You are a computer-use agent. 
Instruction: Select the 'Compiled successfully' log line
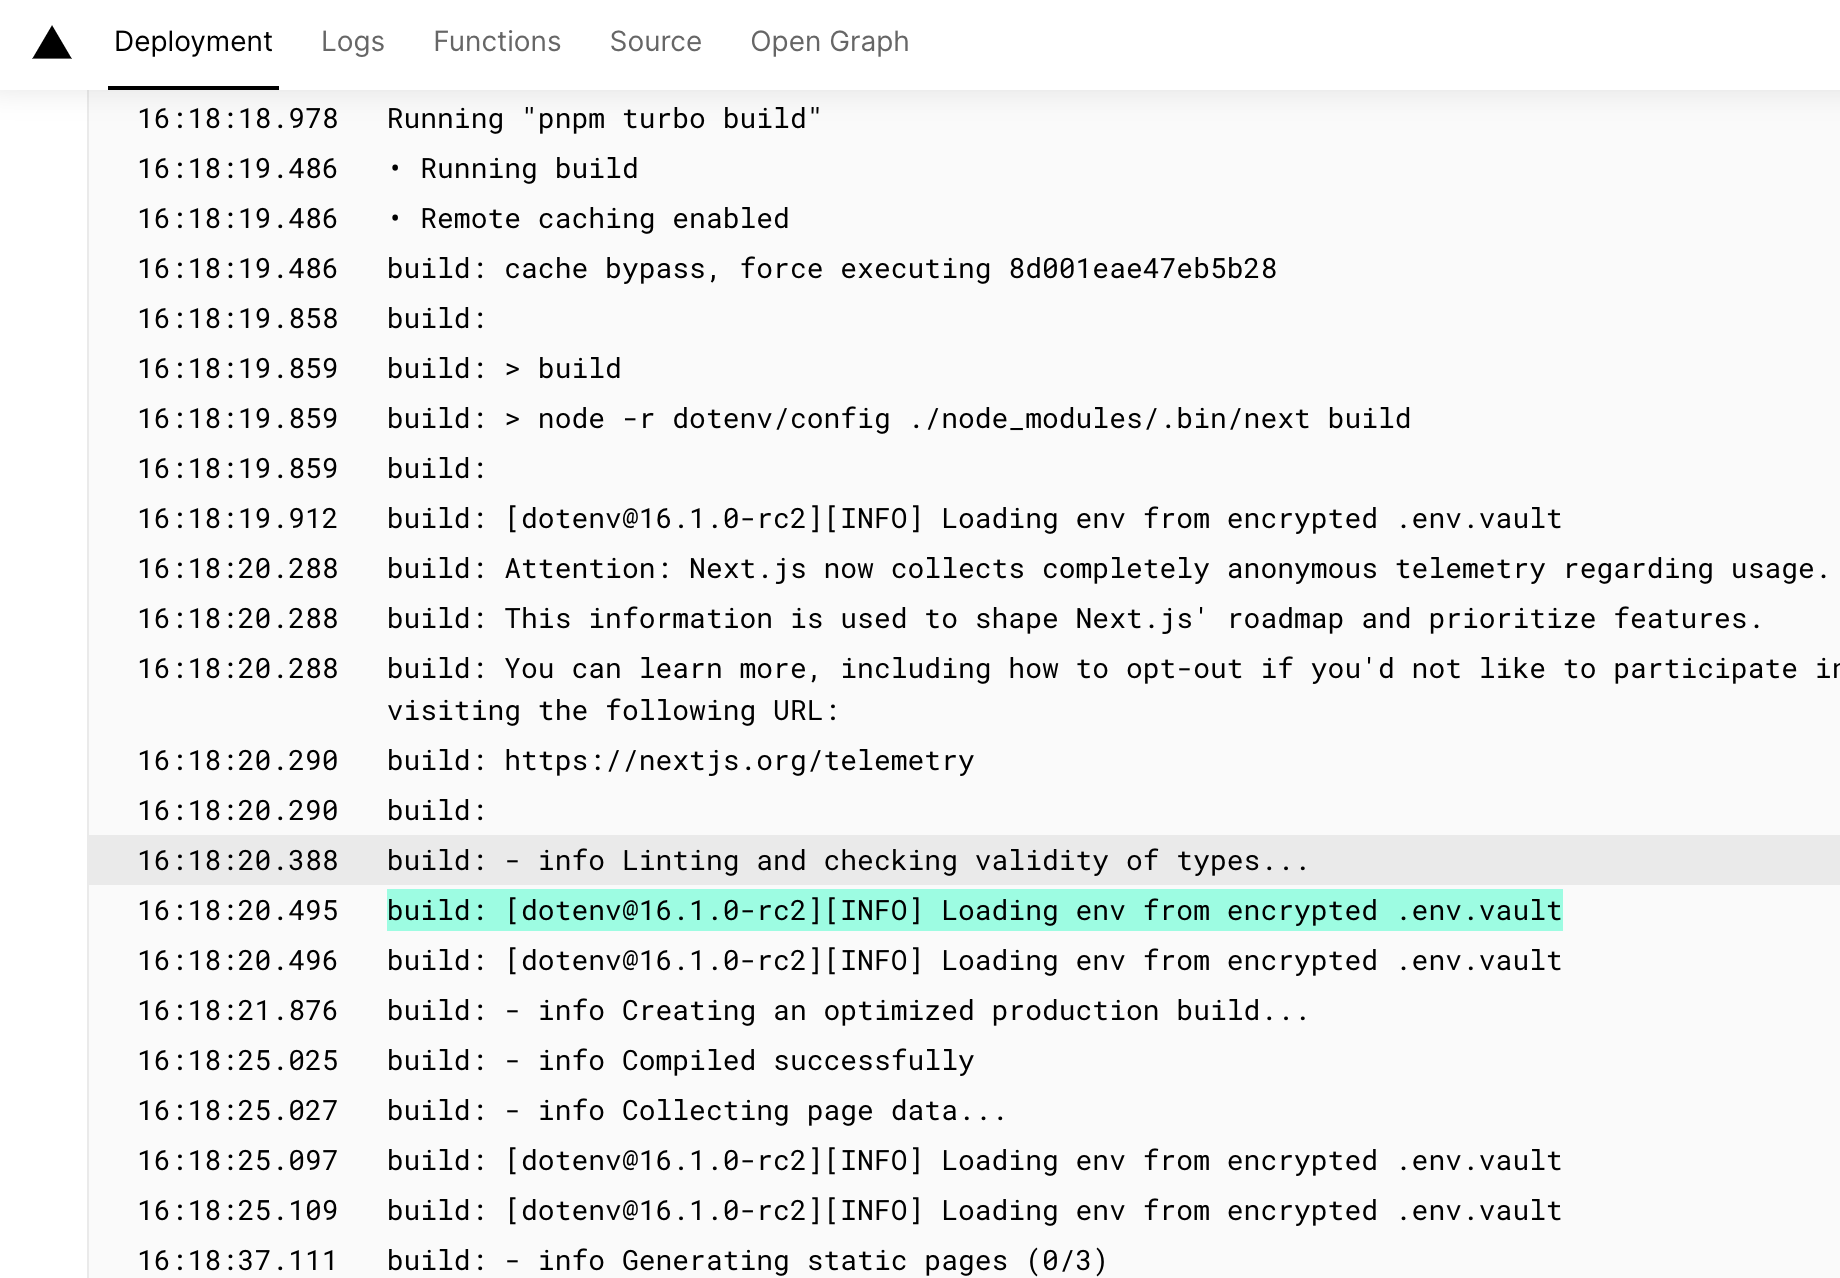pyautogui.click(x=681, y=1061)
